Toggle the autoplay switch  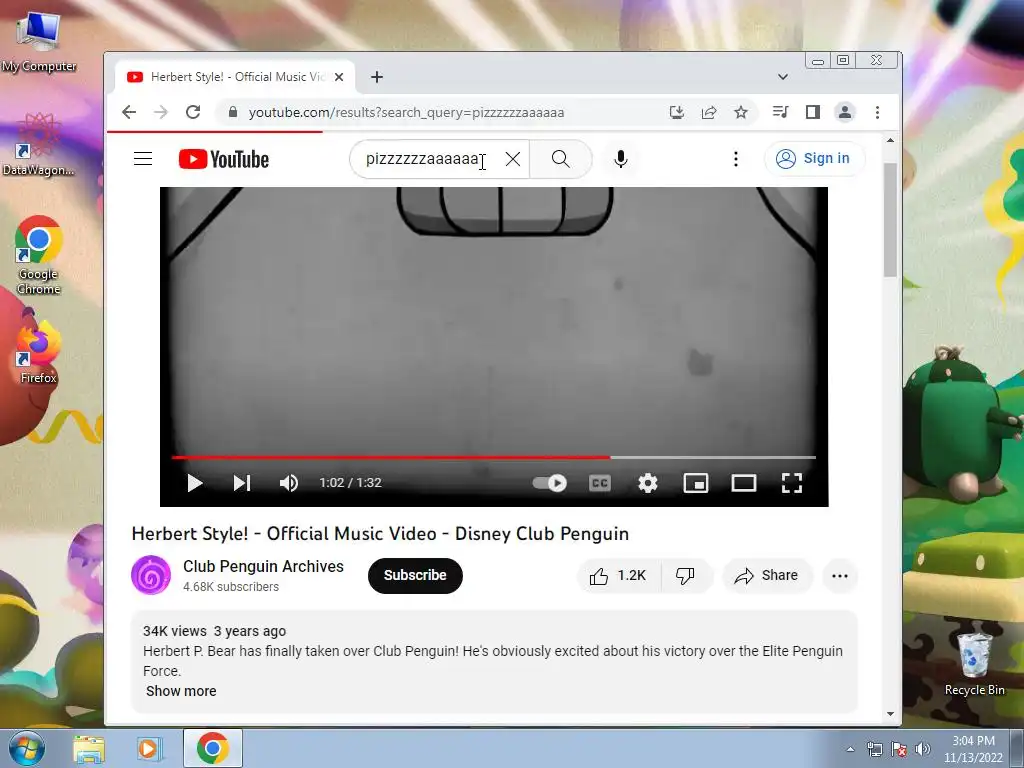click(550, 483)
